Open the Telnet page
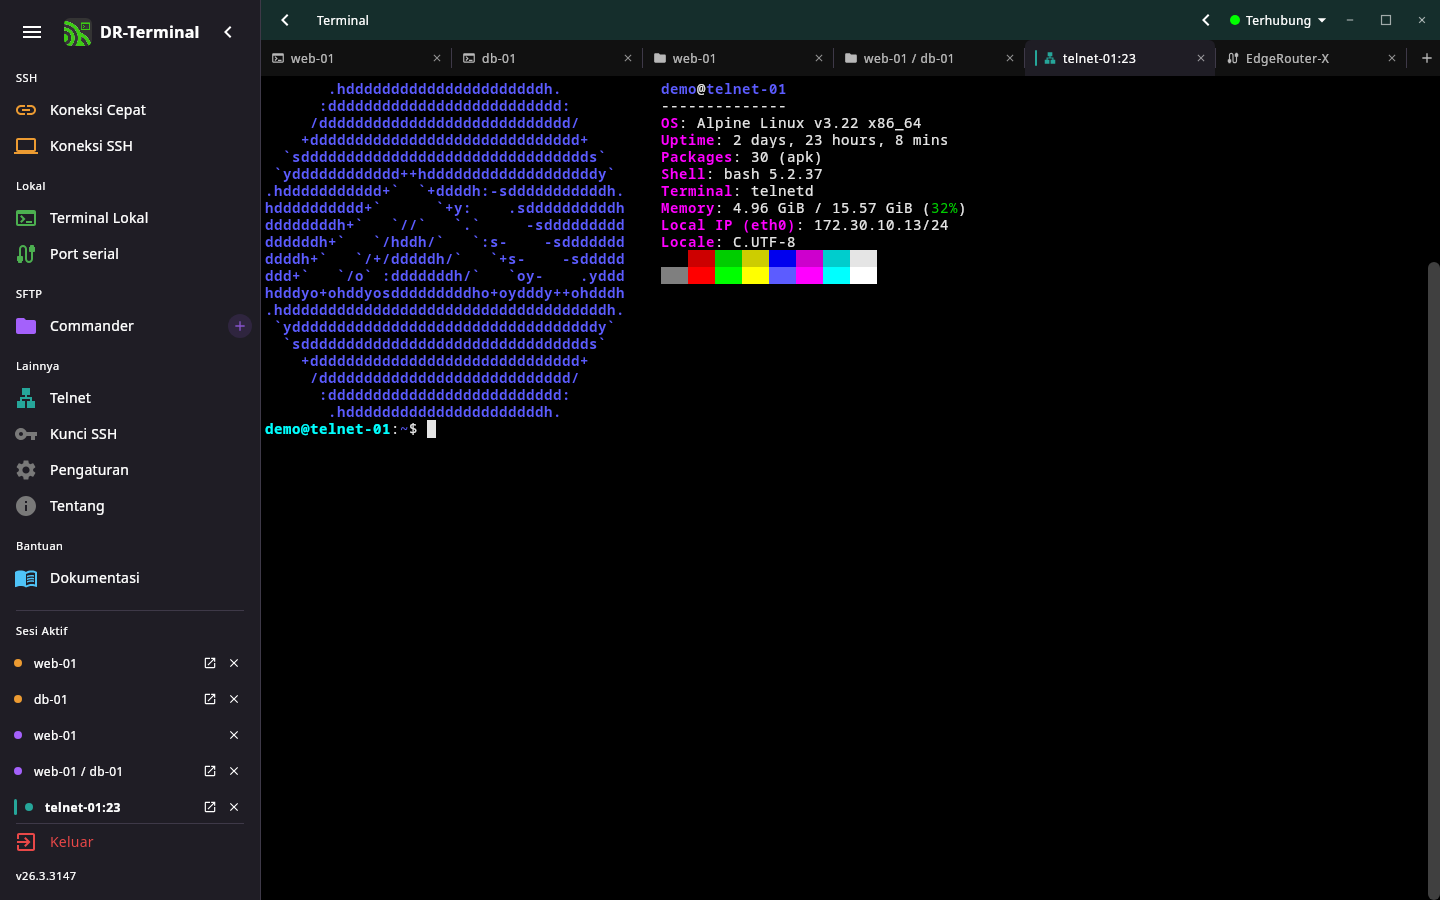The image size is (1440, 900). pos(130,398)
